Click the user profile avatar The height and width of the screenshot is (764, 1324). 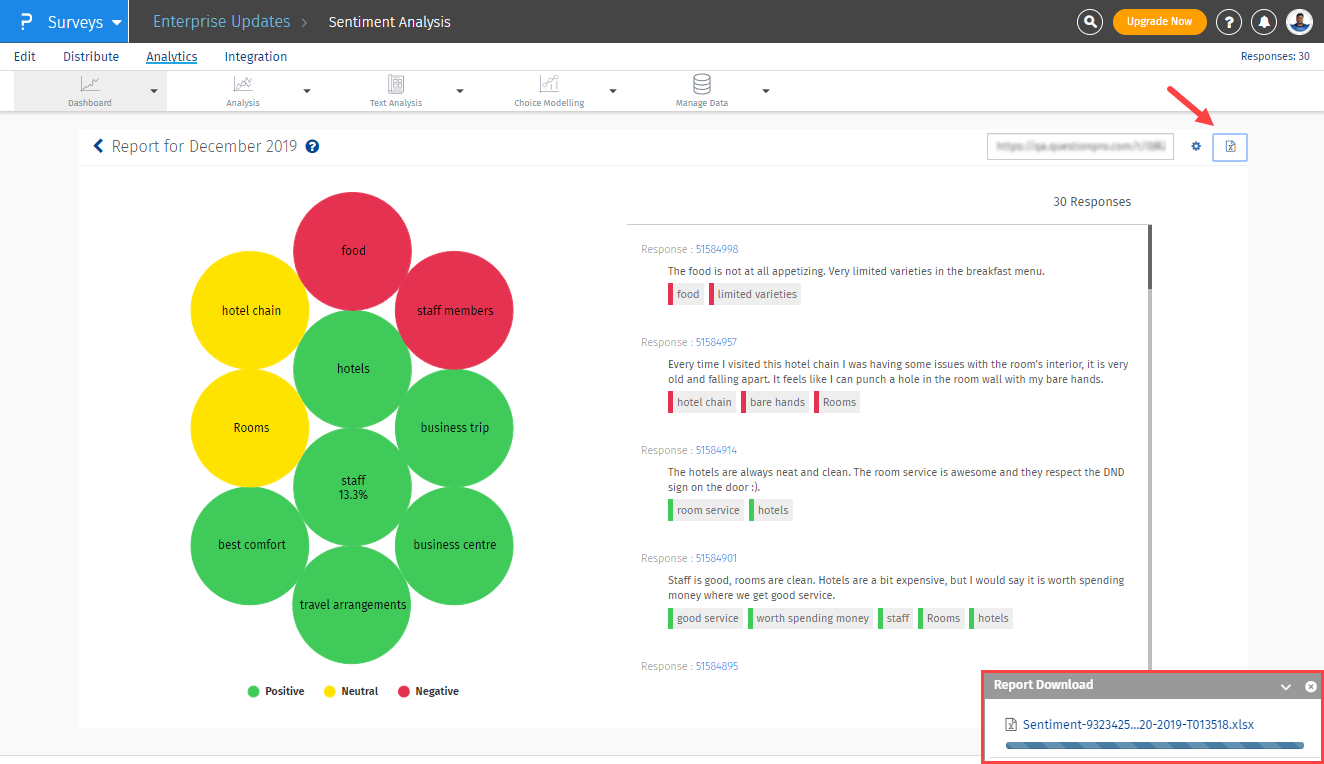coord(1299,21)
